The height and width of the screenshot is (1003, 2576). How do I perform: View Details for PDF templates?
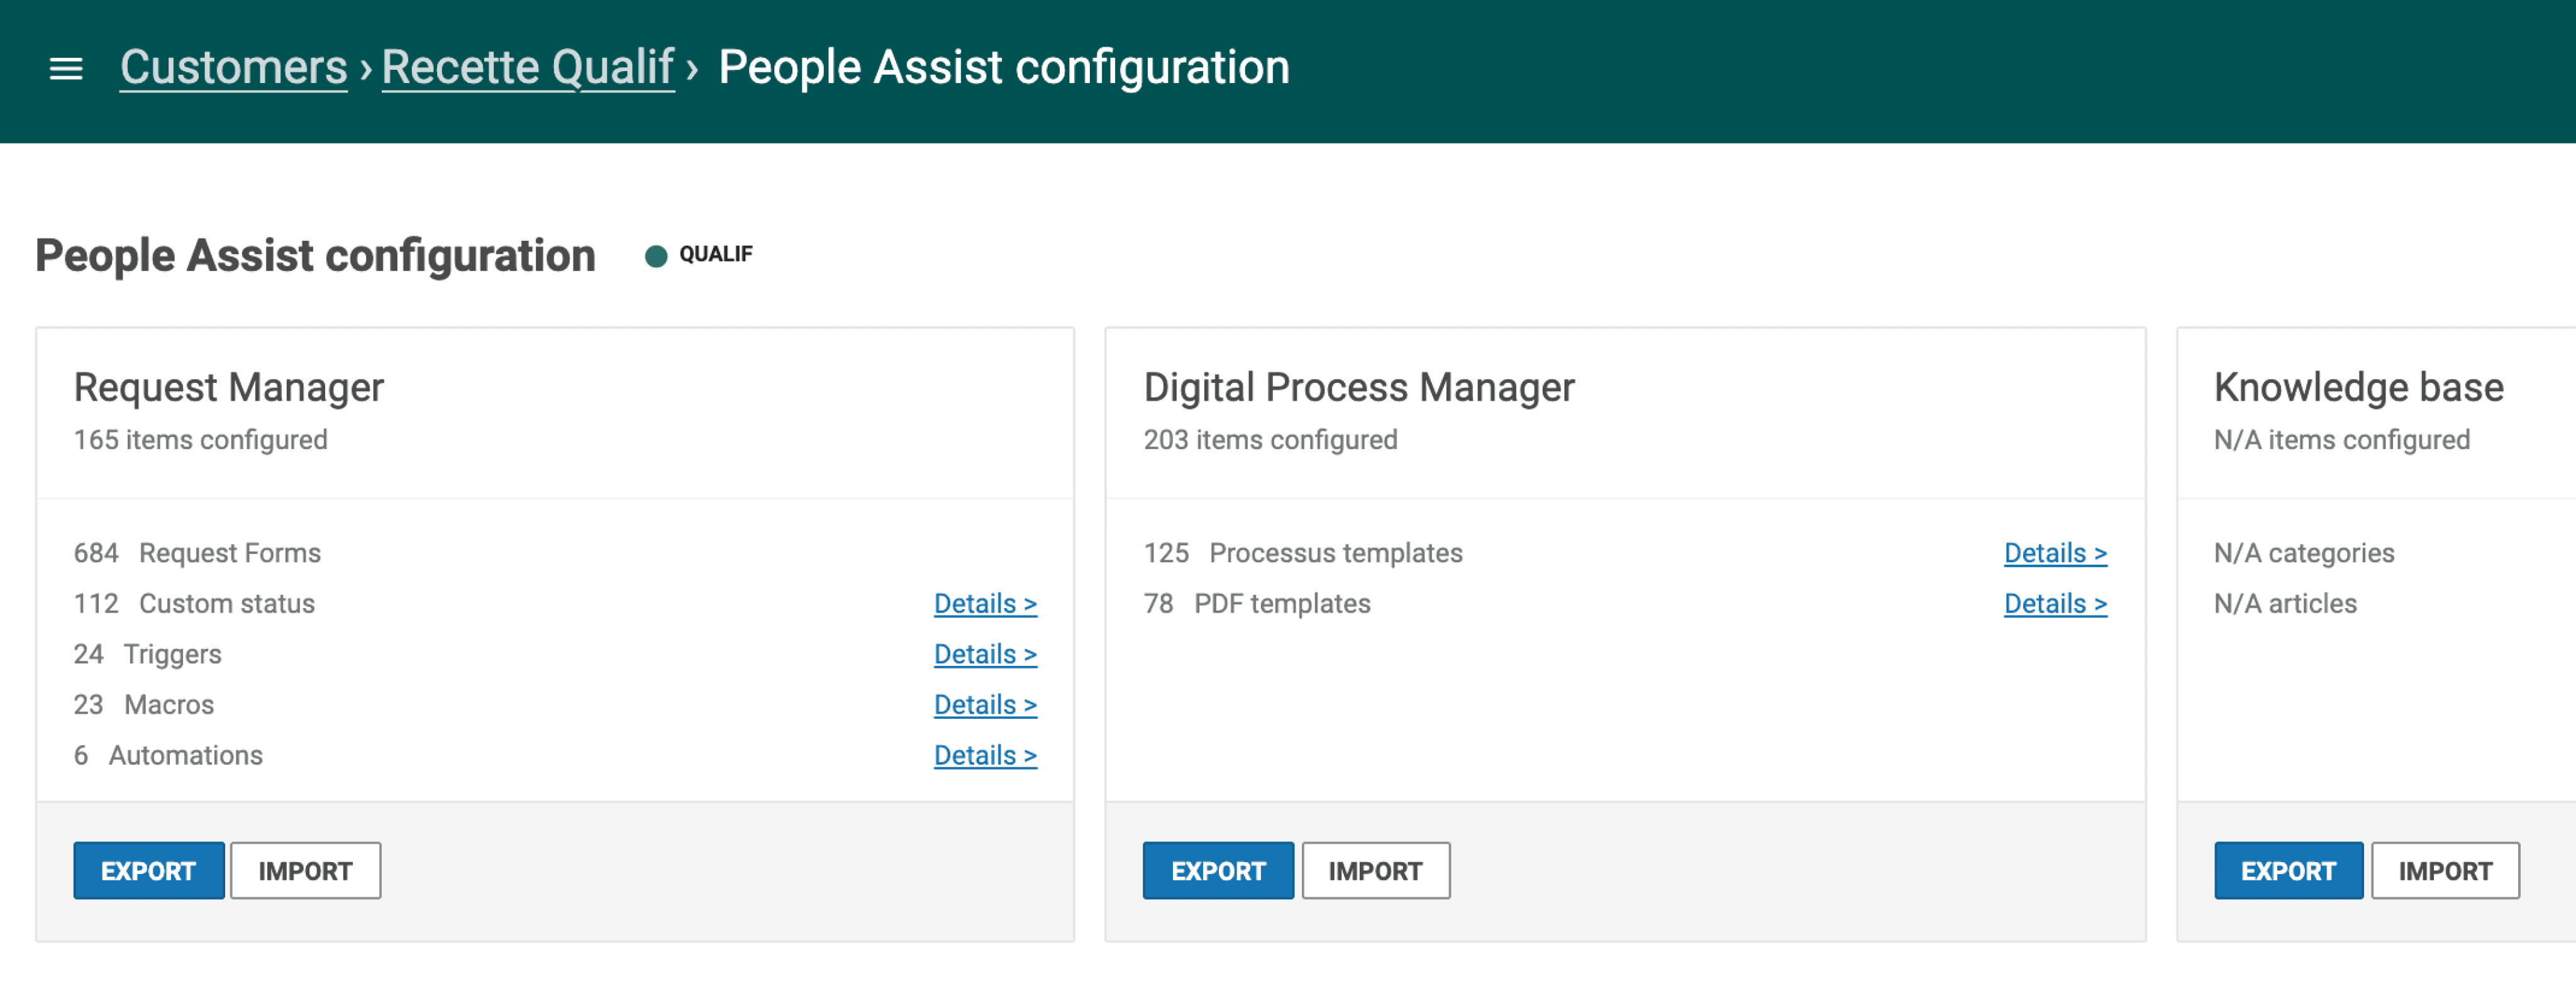[x=2054, y=604]
